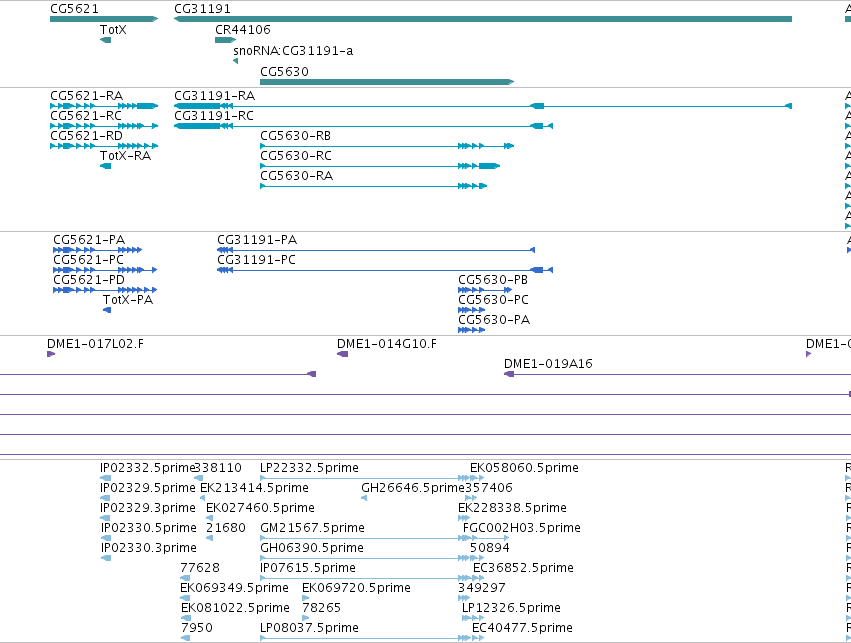Select the EK228338.5prime EST label
This screenshot has height=643, width=851.
coord(512,508)
